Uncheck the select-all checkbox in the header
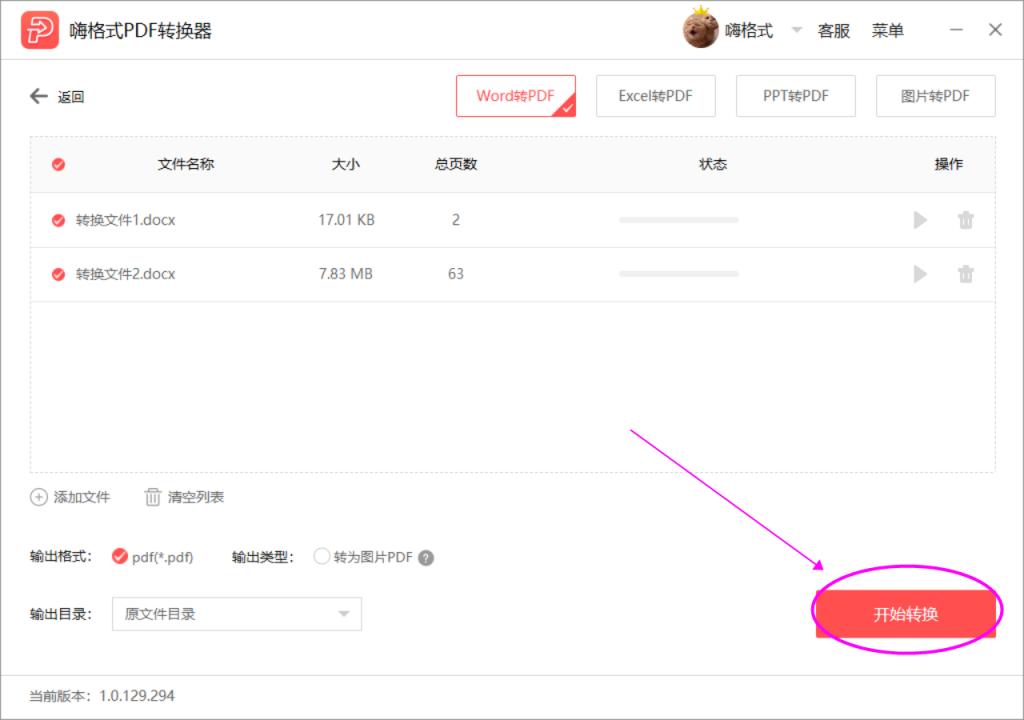The height and width of the screenshot is (720, 1024). tap(57, 164)
